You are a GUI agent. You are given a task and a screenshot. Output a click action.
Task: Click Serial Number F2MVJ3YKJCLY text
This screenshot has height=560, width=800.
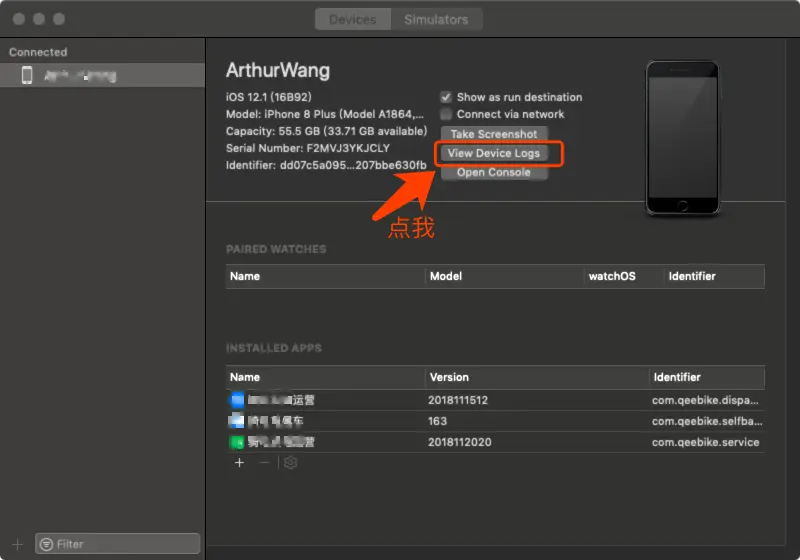308,148
